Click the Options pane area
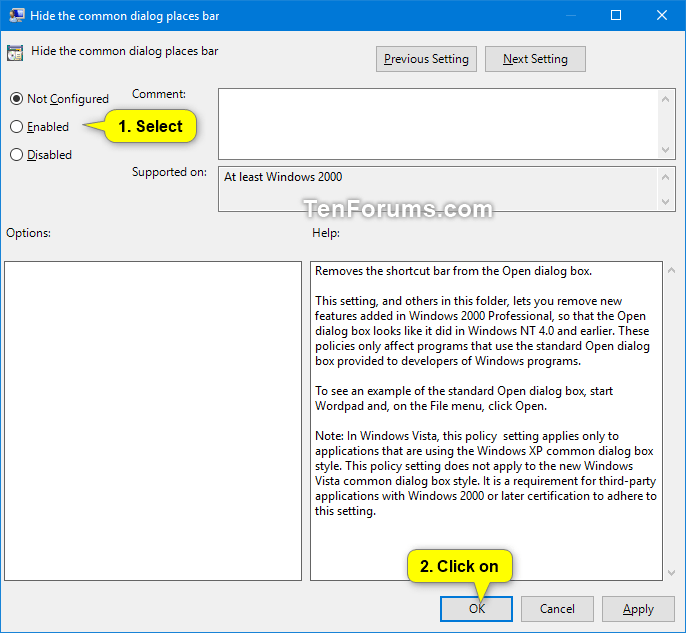 pos(153,421)
